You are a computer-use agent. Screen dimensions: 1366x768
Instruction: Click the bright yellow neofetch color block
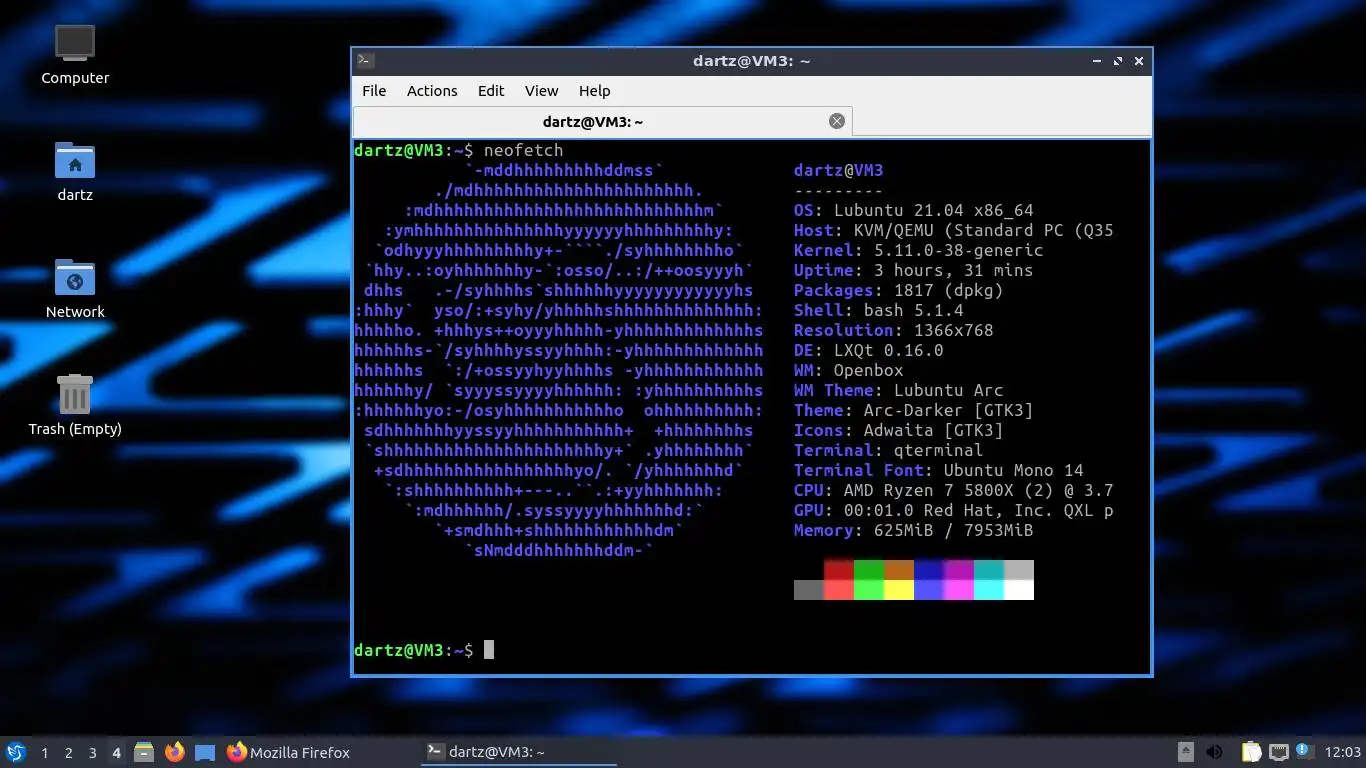[x=899, y=590]
